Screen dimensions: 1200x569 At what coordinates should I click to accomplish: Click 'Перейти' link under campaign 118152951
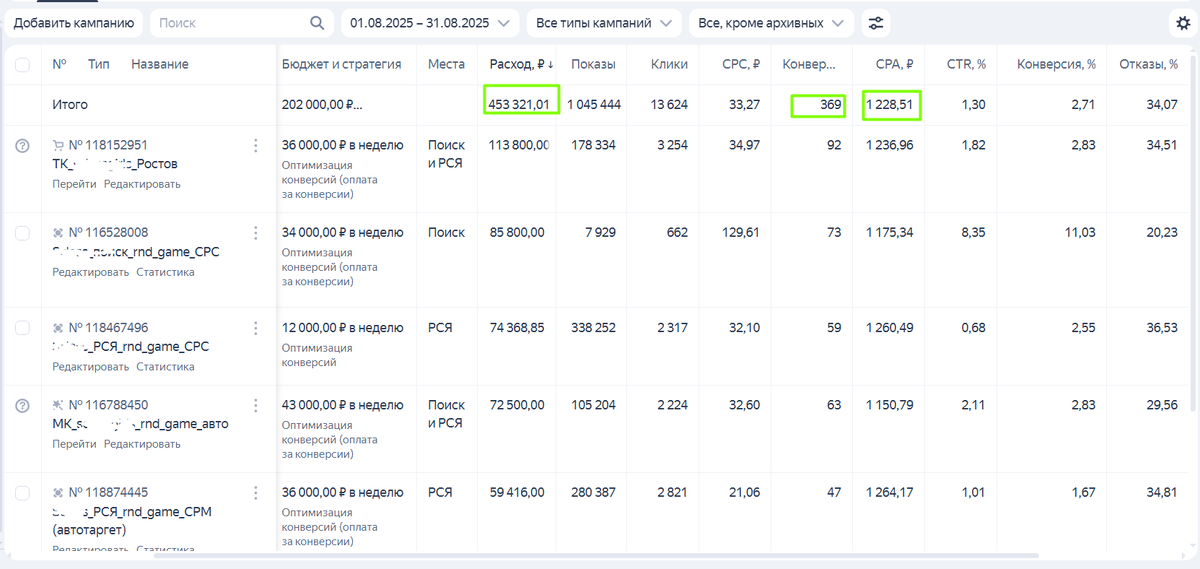[74, 184]
